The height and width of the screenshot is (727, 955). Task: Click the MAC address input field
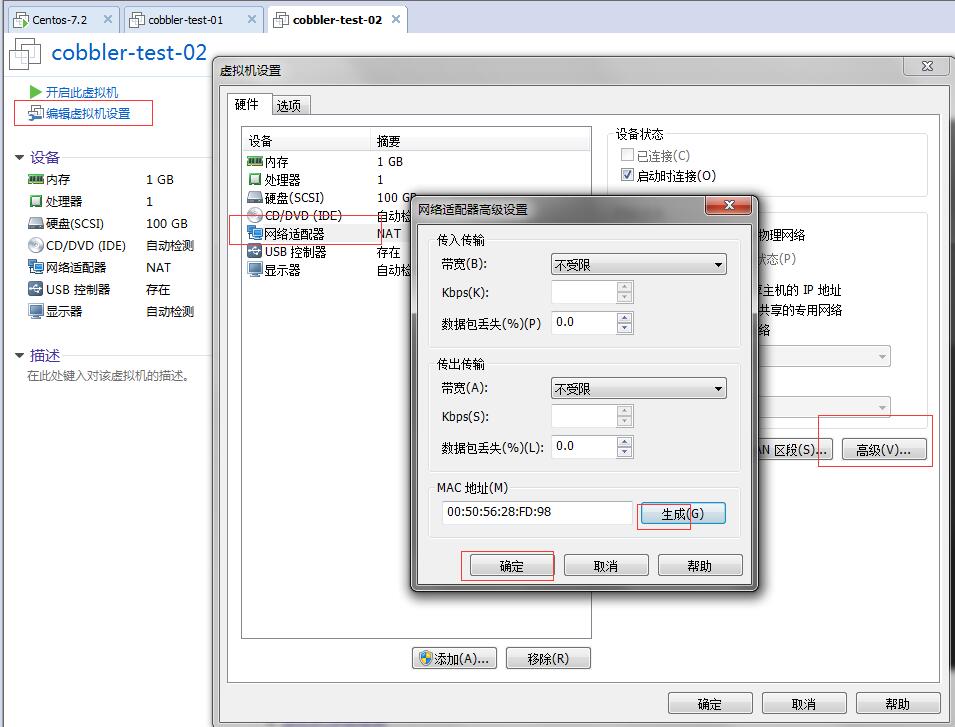click(x=537, y=512)
